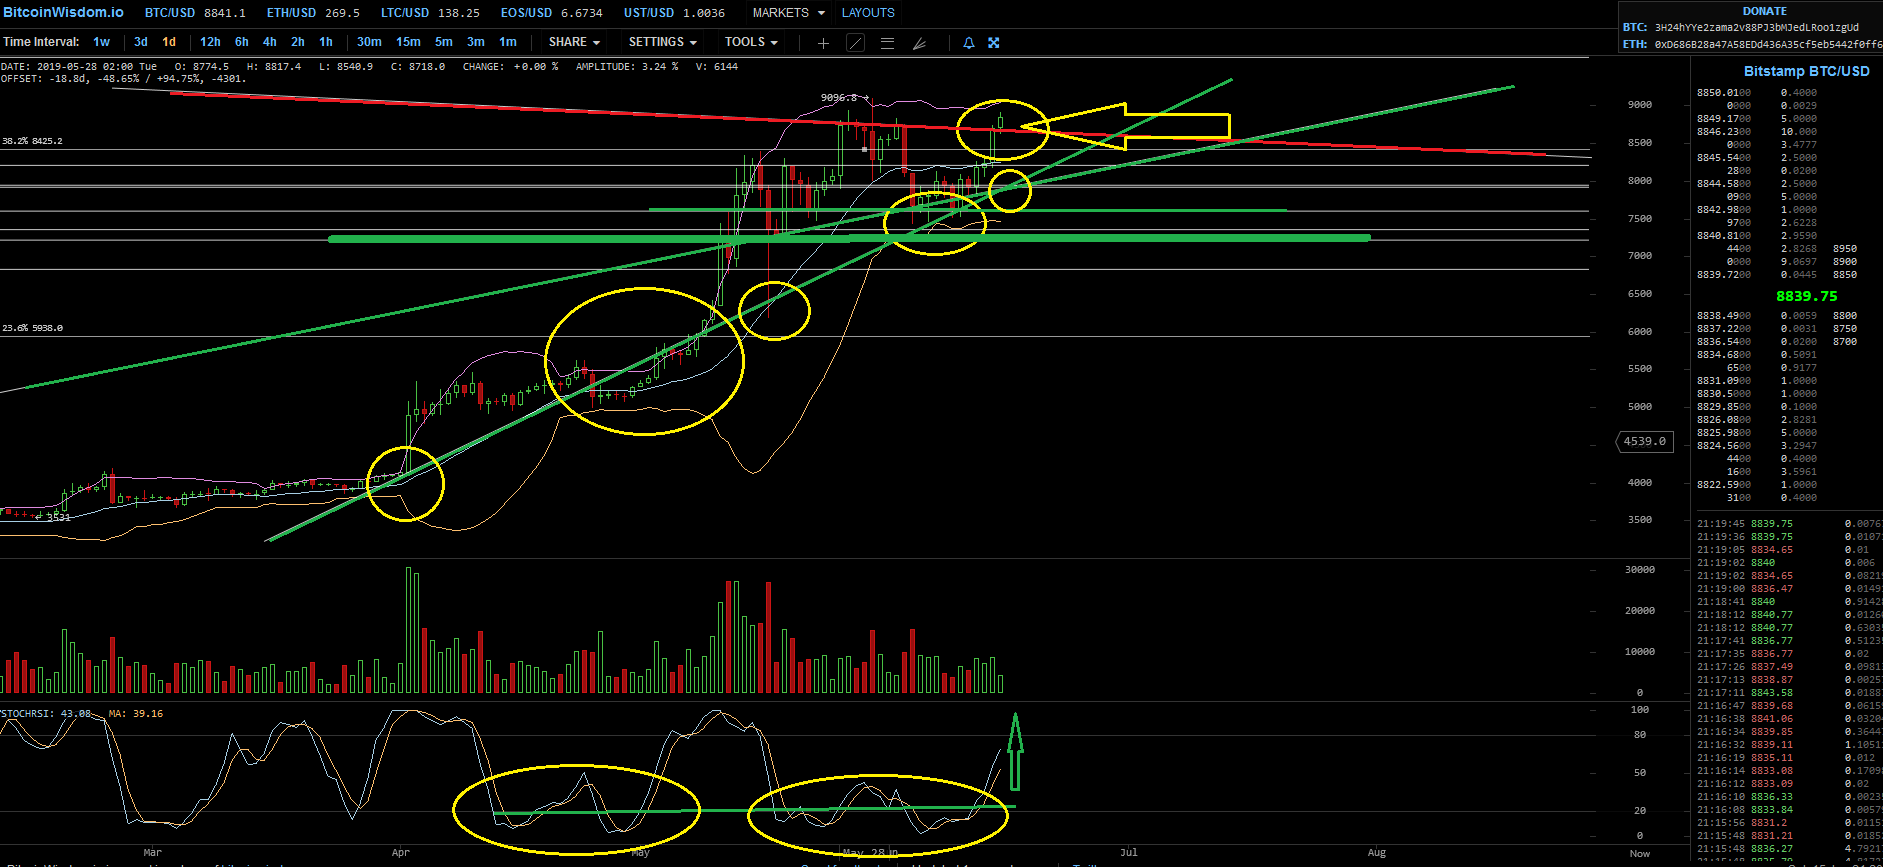
Task: Click the Bitstamp BTC/USD order book title
Action: tap(1806, 71)
